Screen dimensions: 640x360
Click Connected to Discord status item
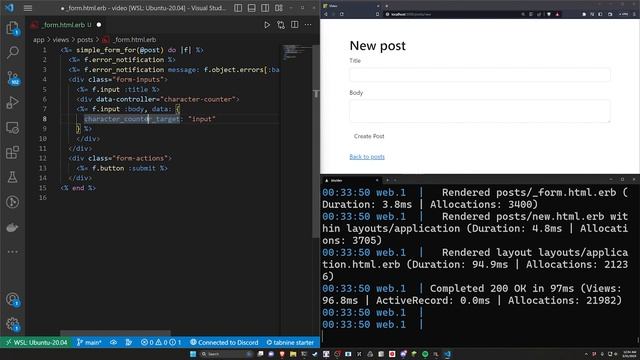[x=224, y=342]
